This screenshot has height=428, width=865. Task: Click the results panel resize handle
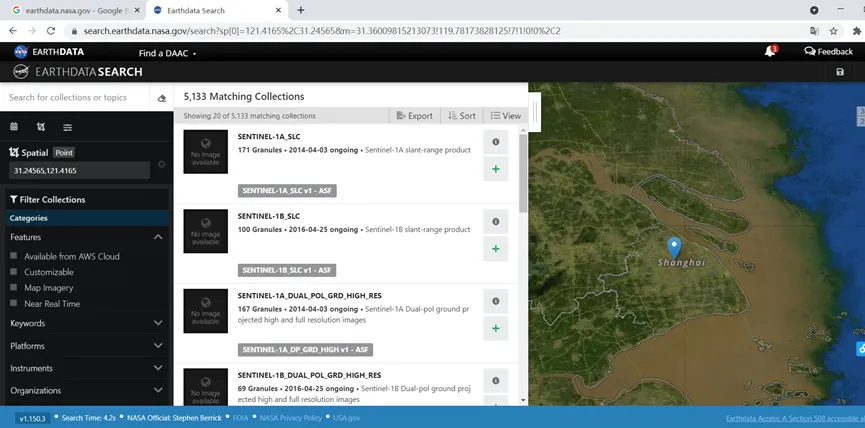click(535, 112)
